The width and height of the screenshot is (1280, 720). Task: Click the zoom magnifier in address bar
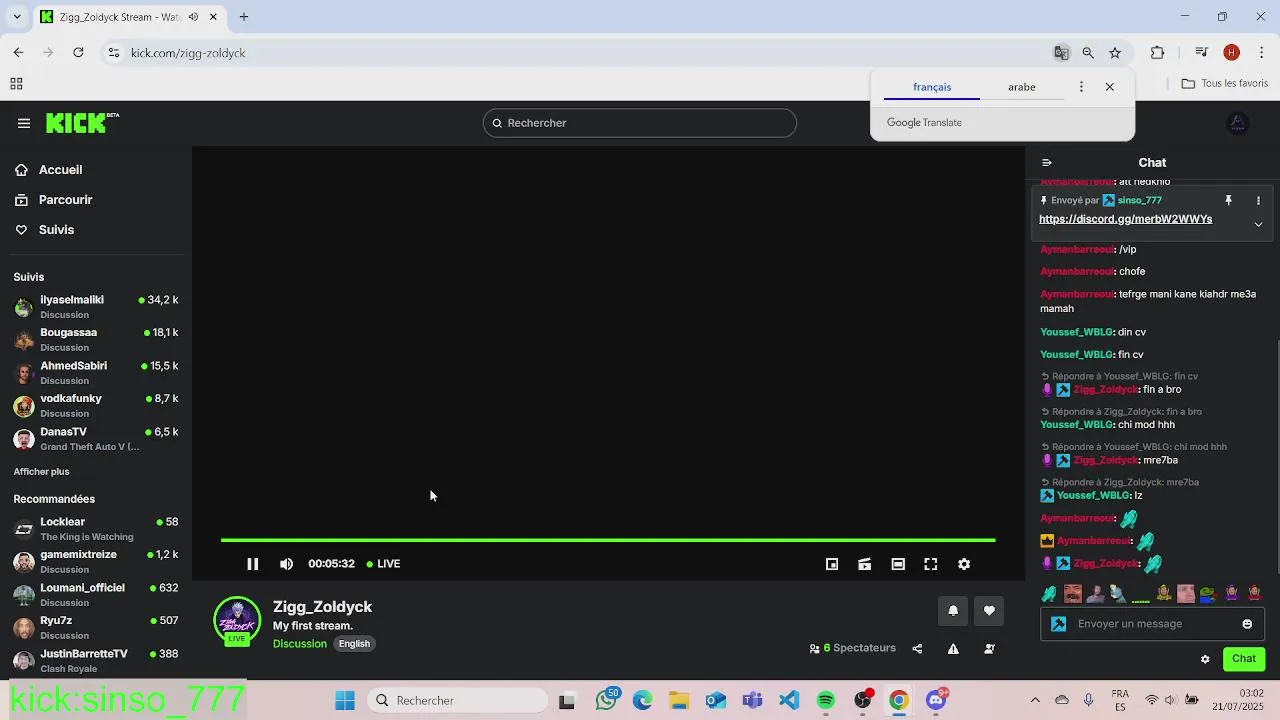(x=1088, y=53)
